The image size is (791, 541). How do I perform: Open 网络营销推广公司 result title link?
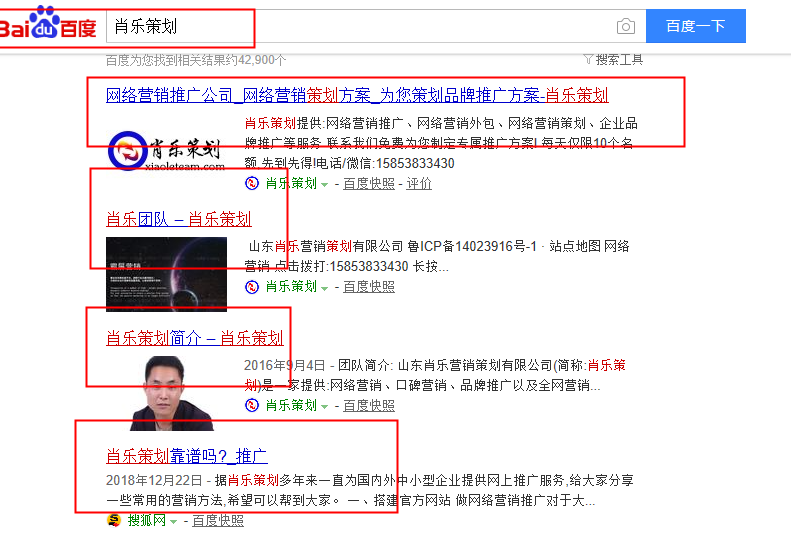(x=357, y=95)
